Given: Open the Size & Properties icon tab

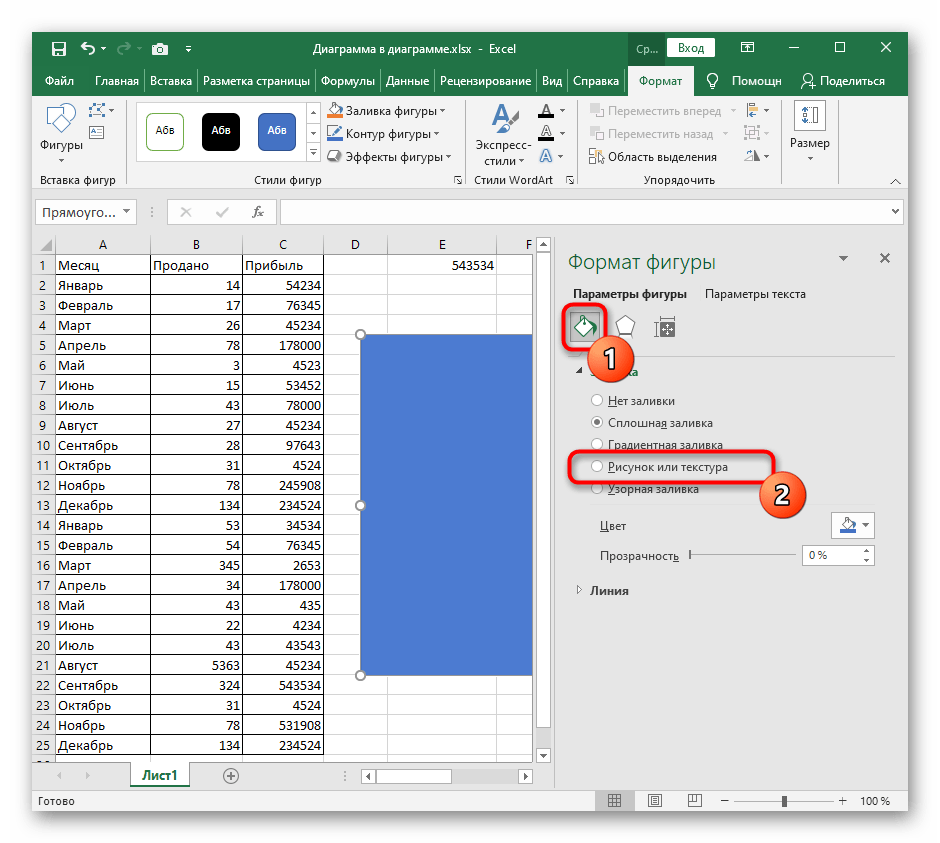Looking at the screenshot, I should [664, 327].
